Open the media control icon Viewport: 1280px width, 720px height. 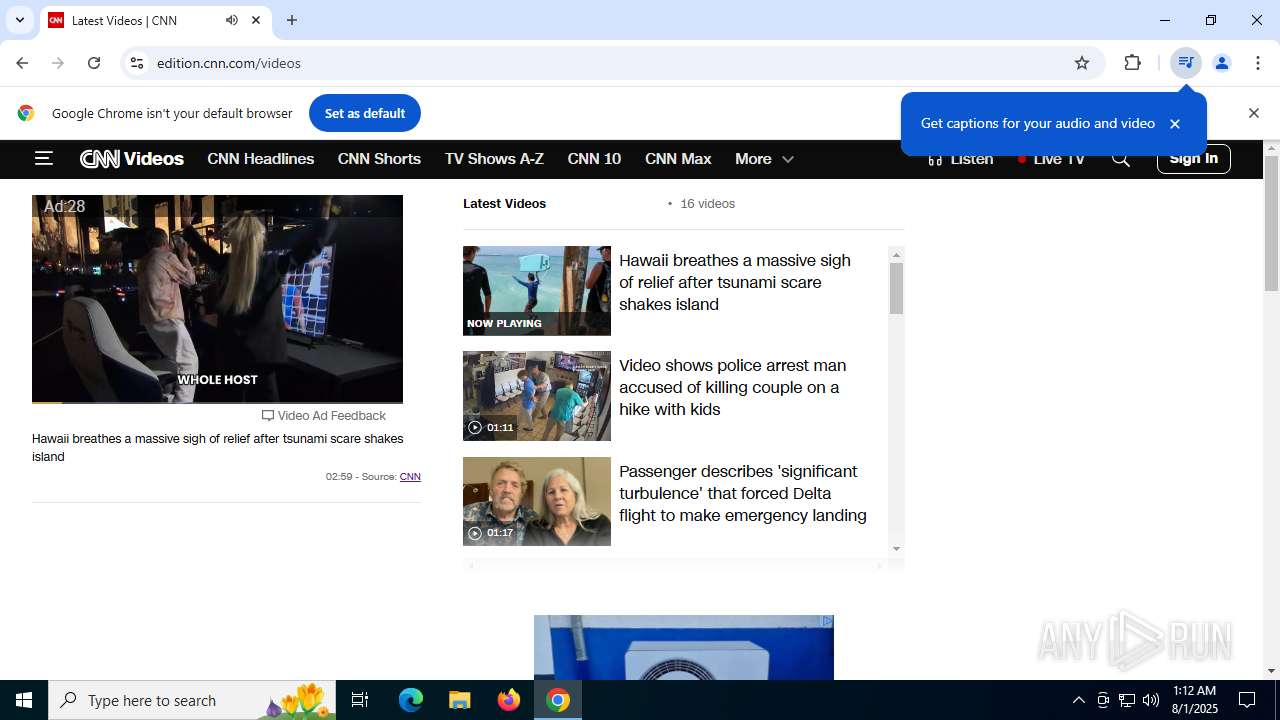(x=1186, y=63)
